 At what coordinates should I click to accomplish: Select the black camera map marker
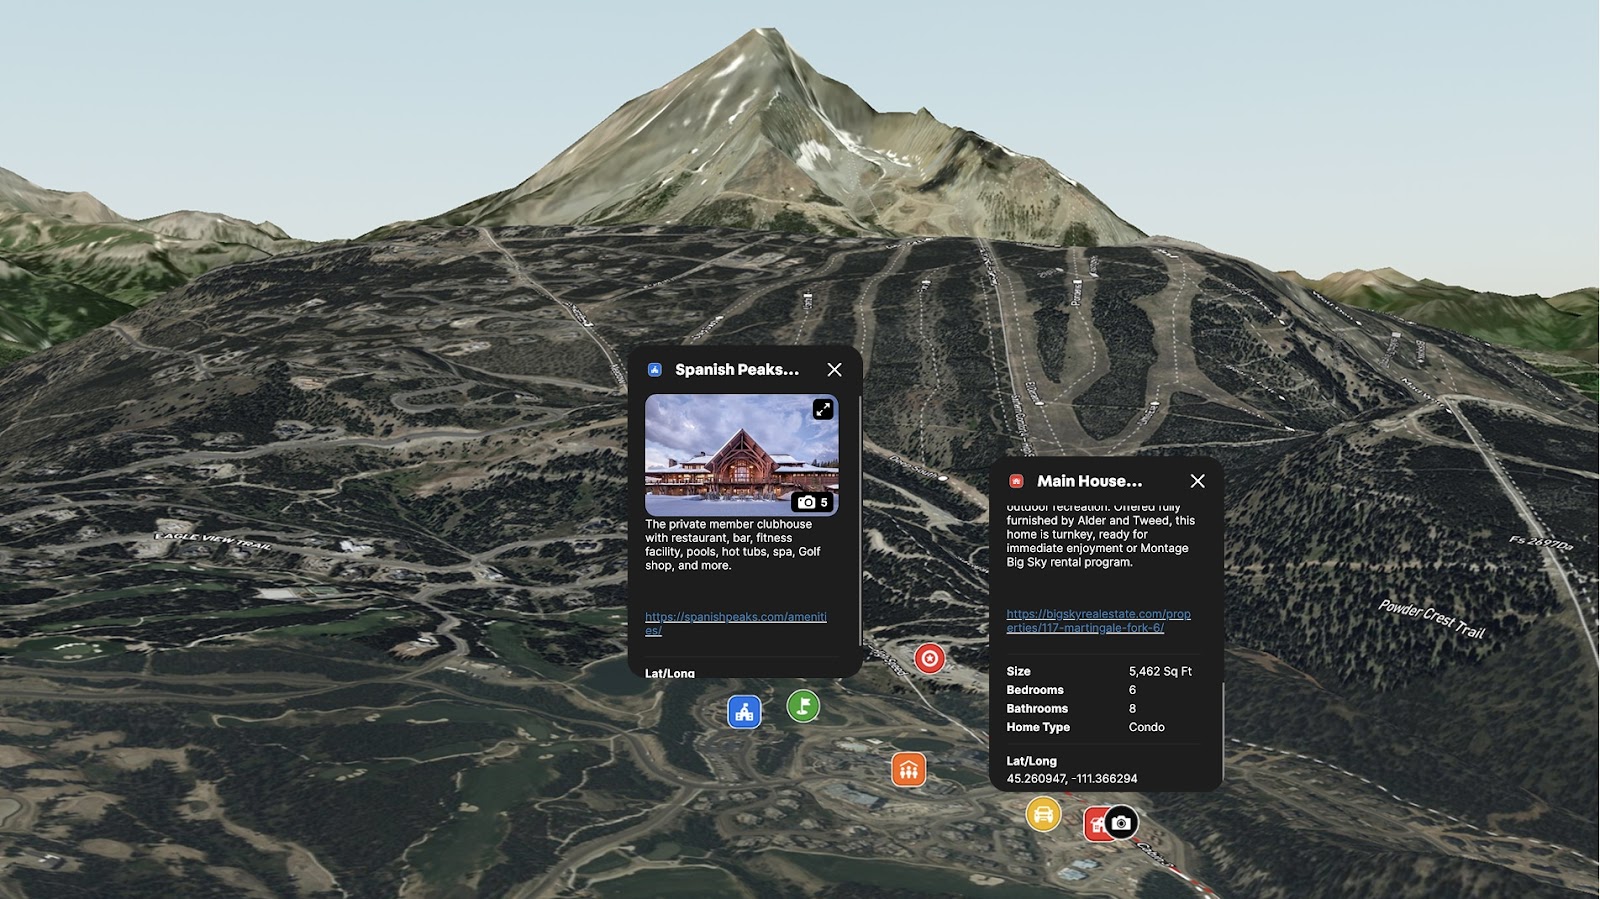(1121, 823)
